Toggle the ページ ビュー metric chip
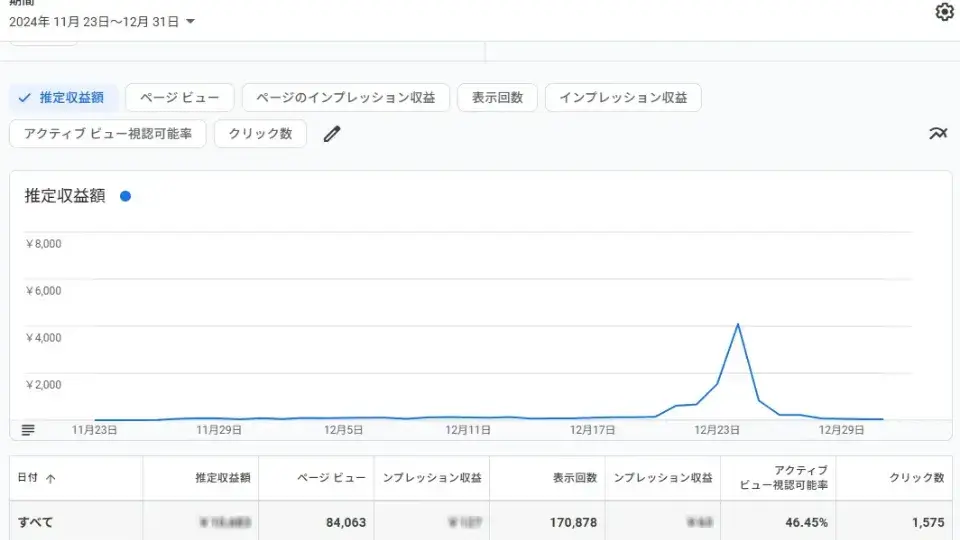Viewport: 960px width, 540px height. coord(179,97)
